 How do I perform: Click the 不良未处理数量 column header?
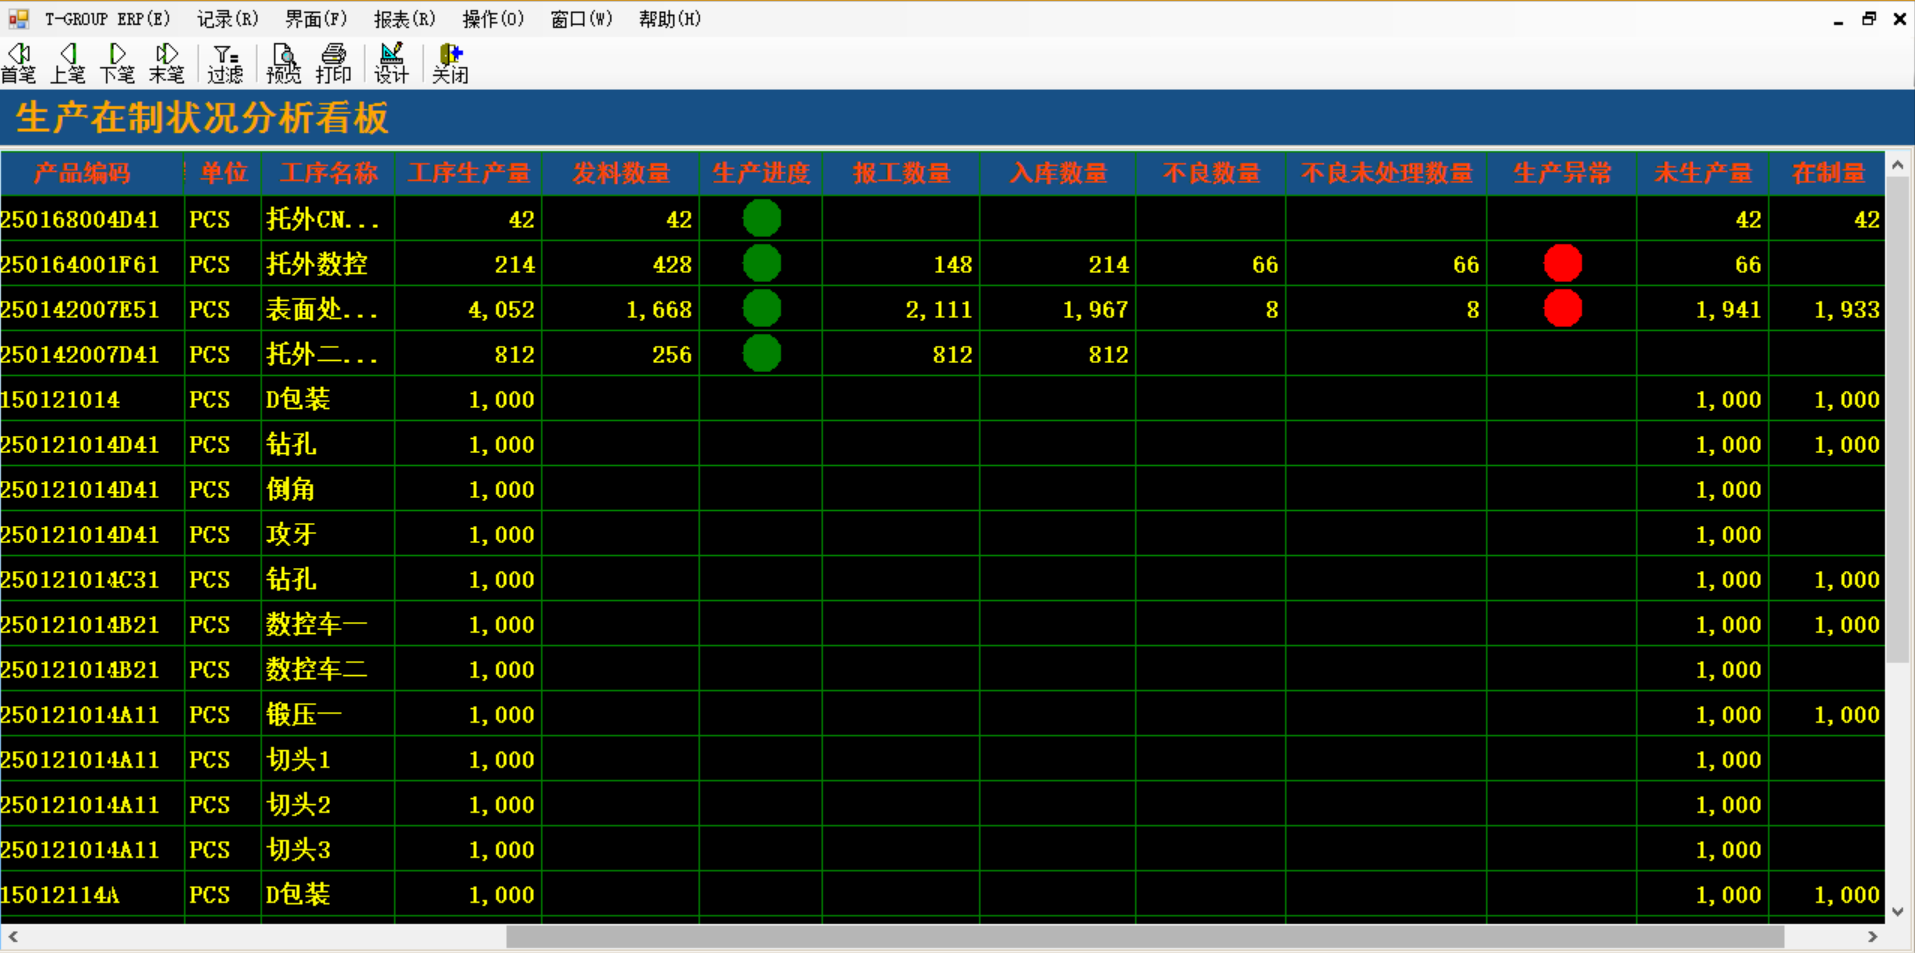pos(1387,173)
